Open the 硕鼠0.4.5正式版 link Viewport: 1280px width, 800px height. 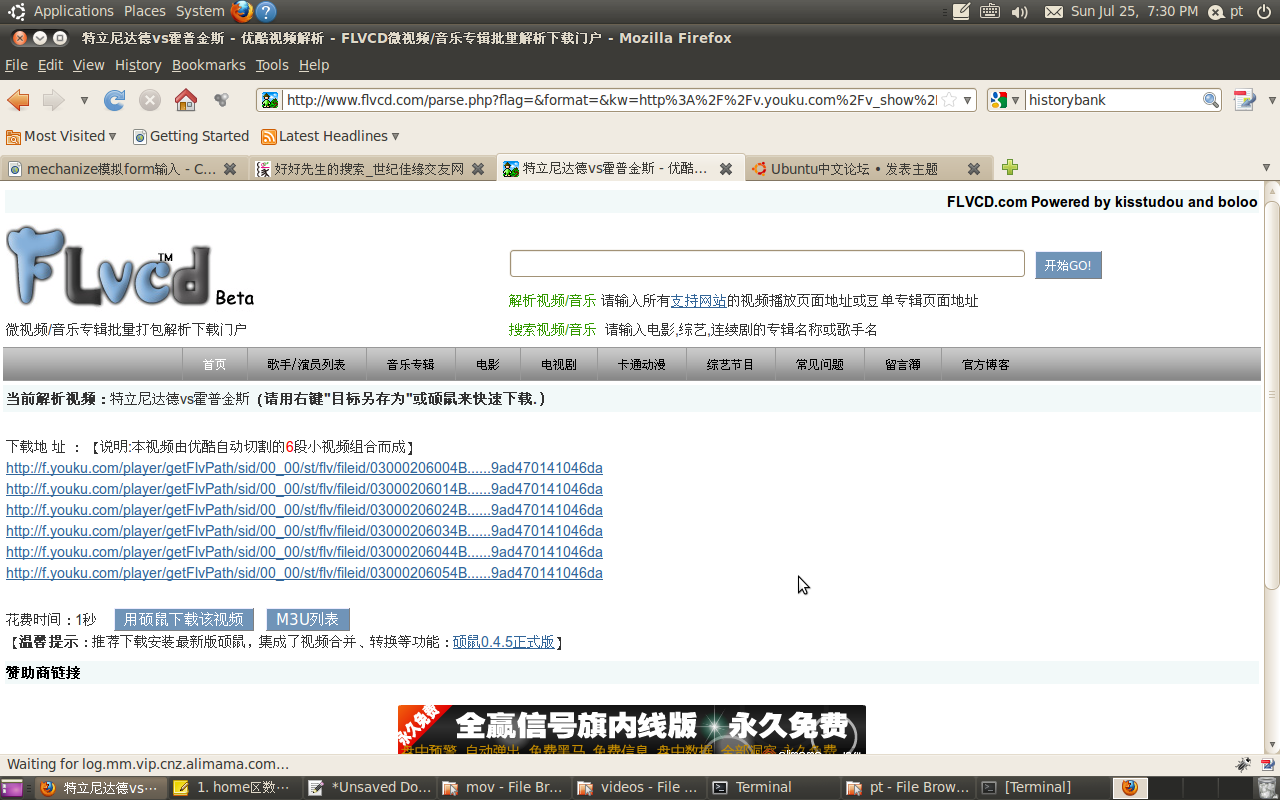pos(504,642)
